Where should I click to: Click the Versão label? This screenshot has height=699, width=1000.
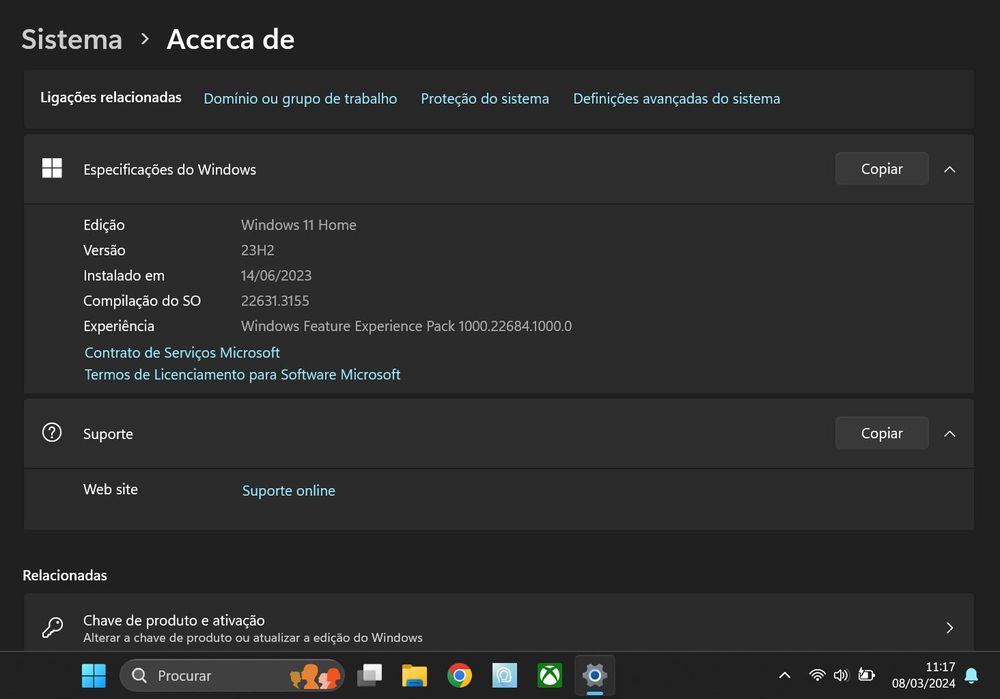(104, 250)
